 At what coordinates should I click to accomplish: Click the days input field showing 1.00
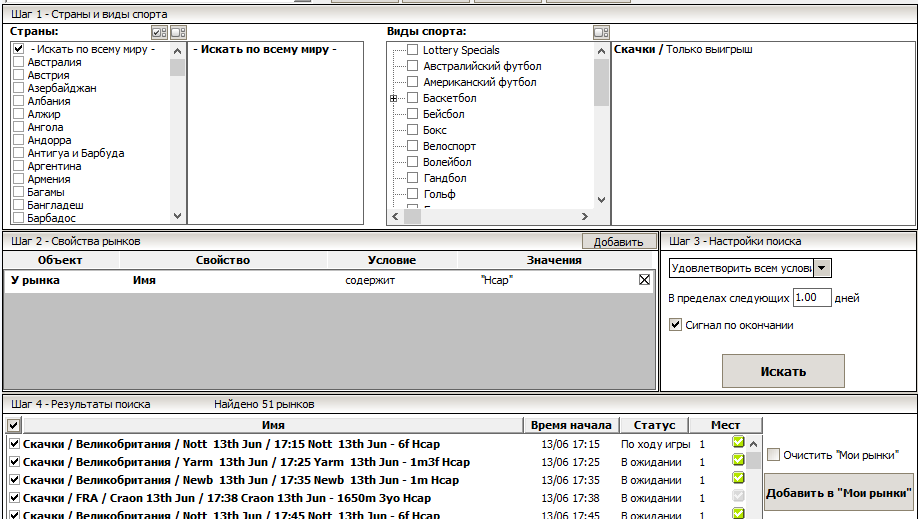(811, 298)
